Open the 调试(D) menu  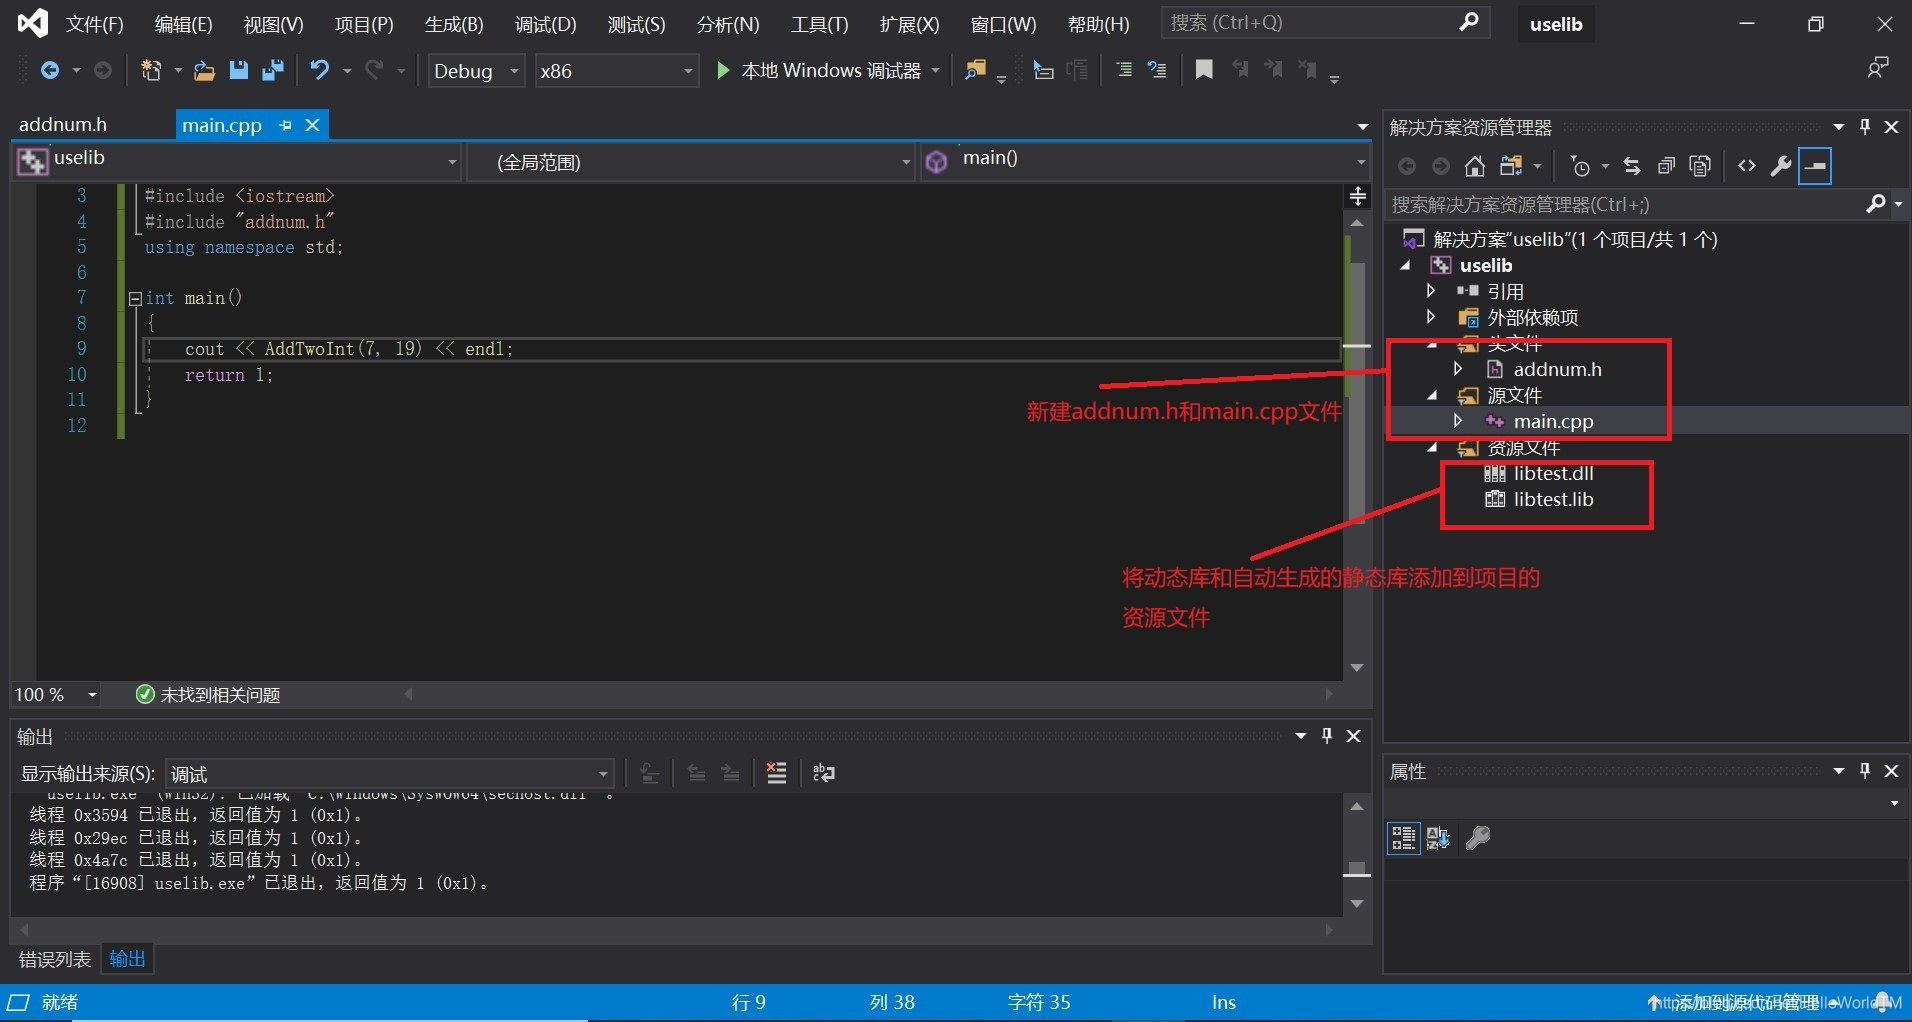(x=546, y=24)
